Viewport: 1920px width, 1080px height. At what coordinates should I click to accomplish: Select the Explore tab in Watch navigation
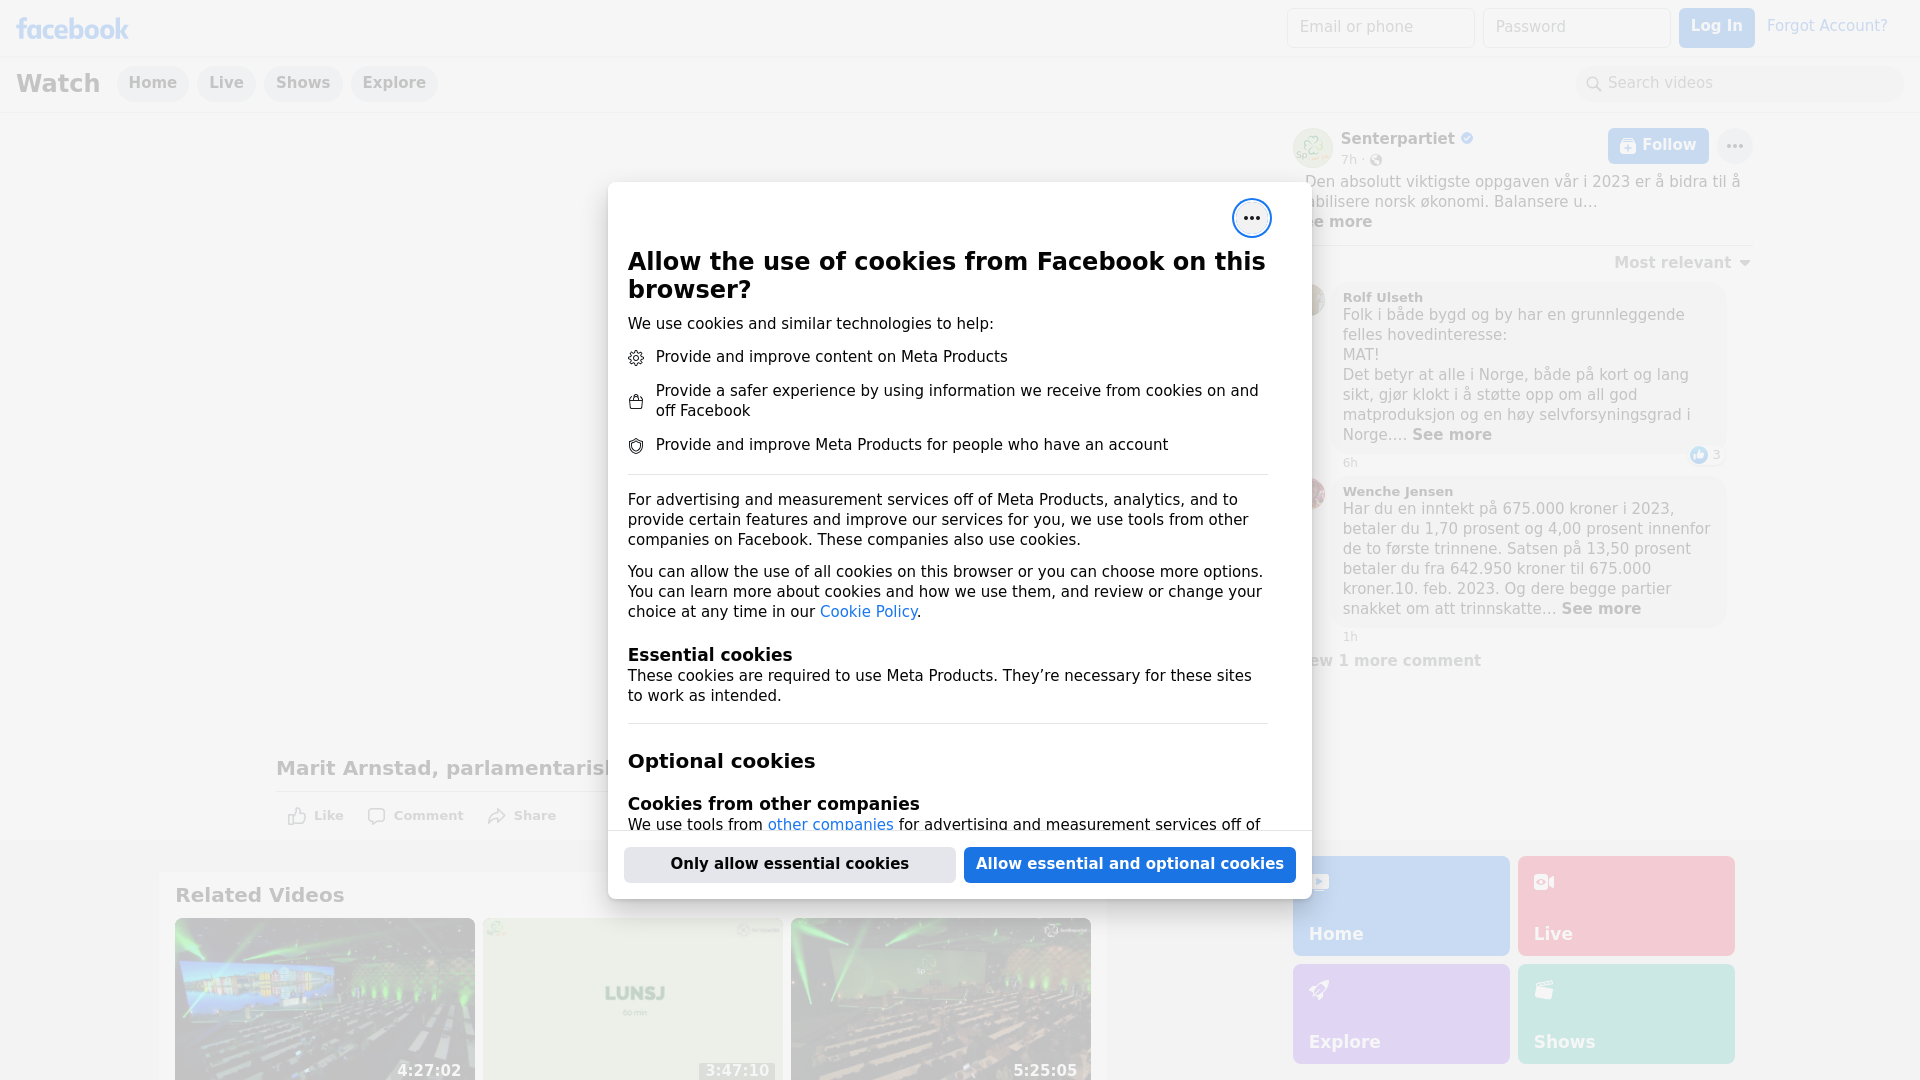(394, 83)
